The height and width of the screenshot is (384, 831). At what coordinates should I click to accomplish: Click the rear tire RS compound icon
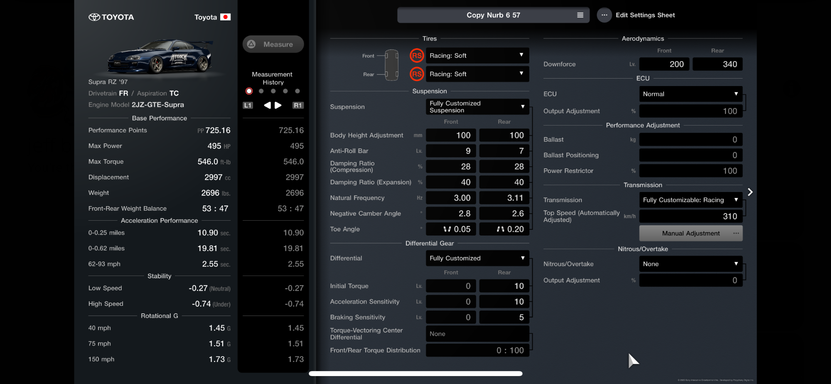coord(417,74)
